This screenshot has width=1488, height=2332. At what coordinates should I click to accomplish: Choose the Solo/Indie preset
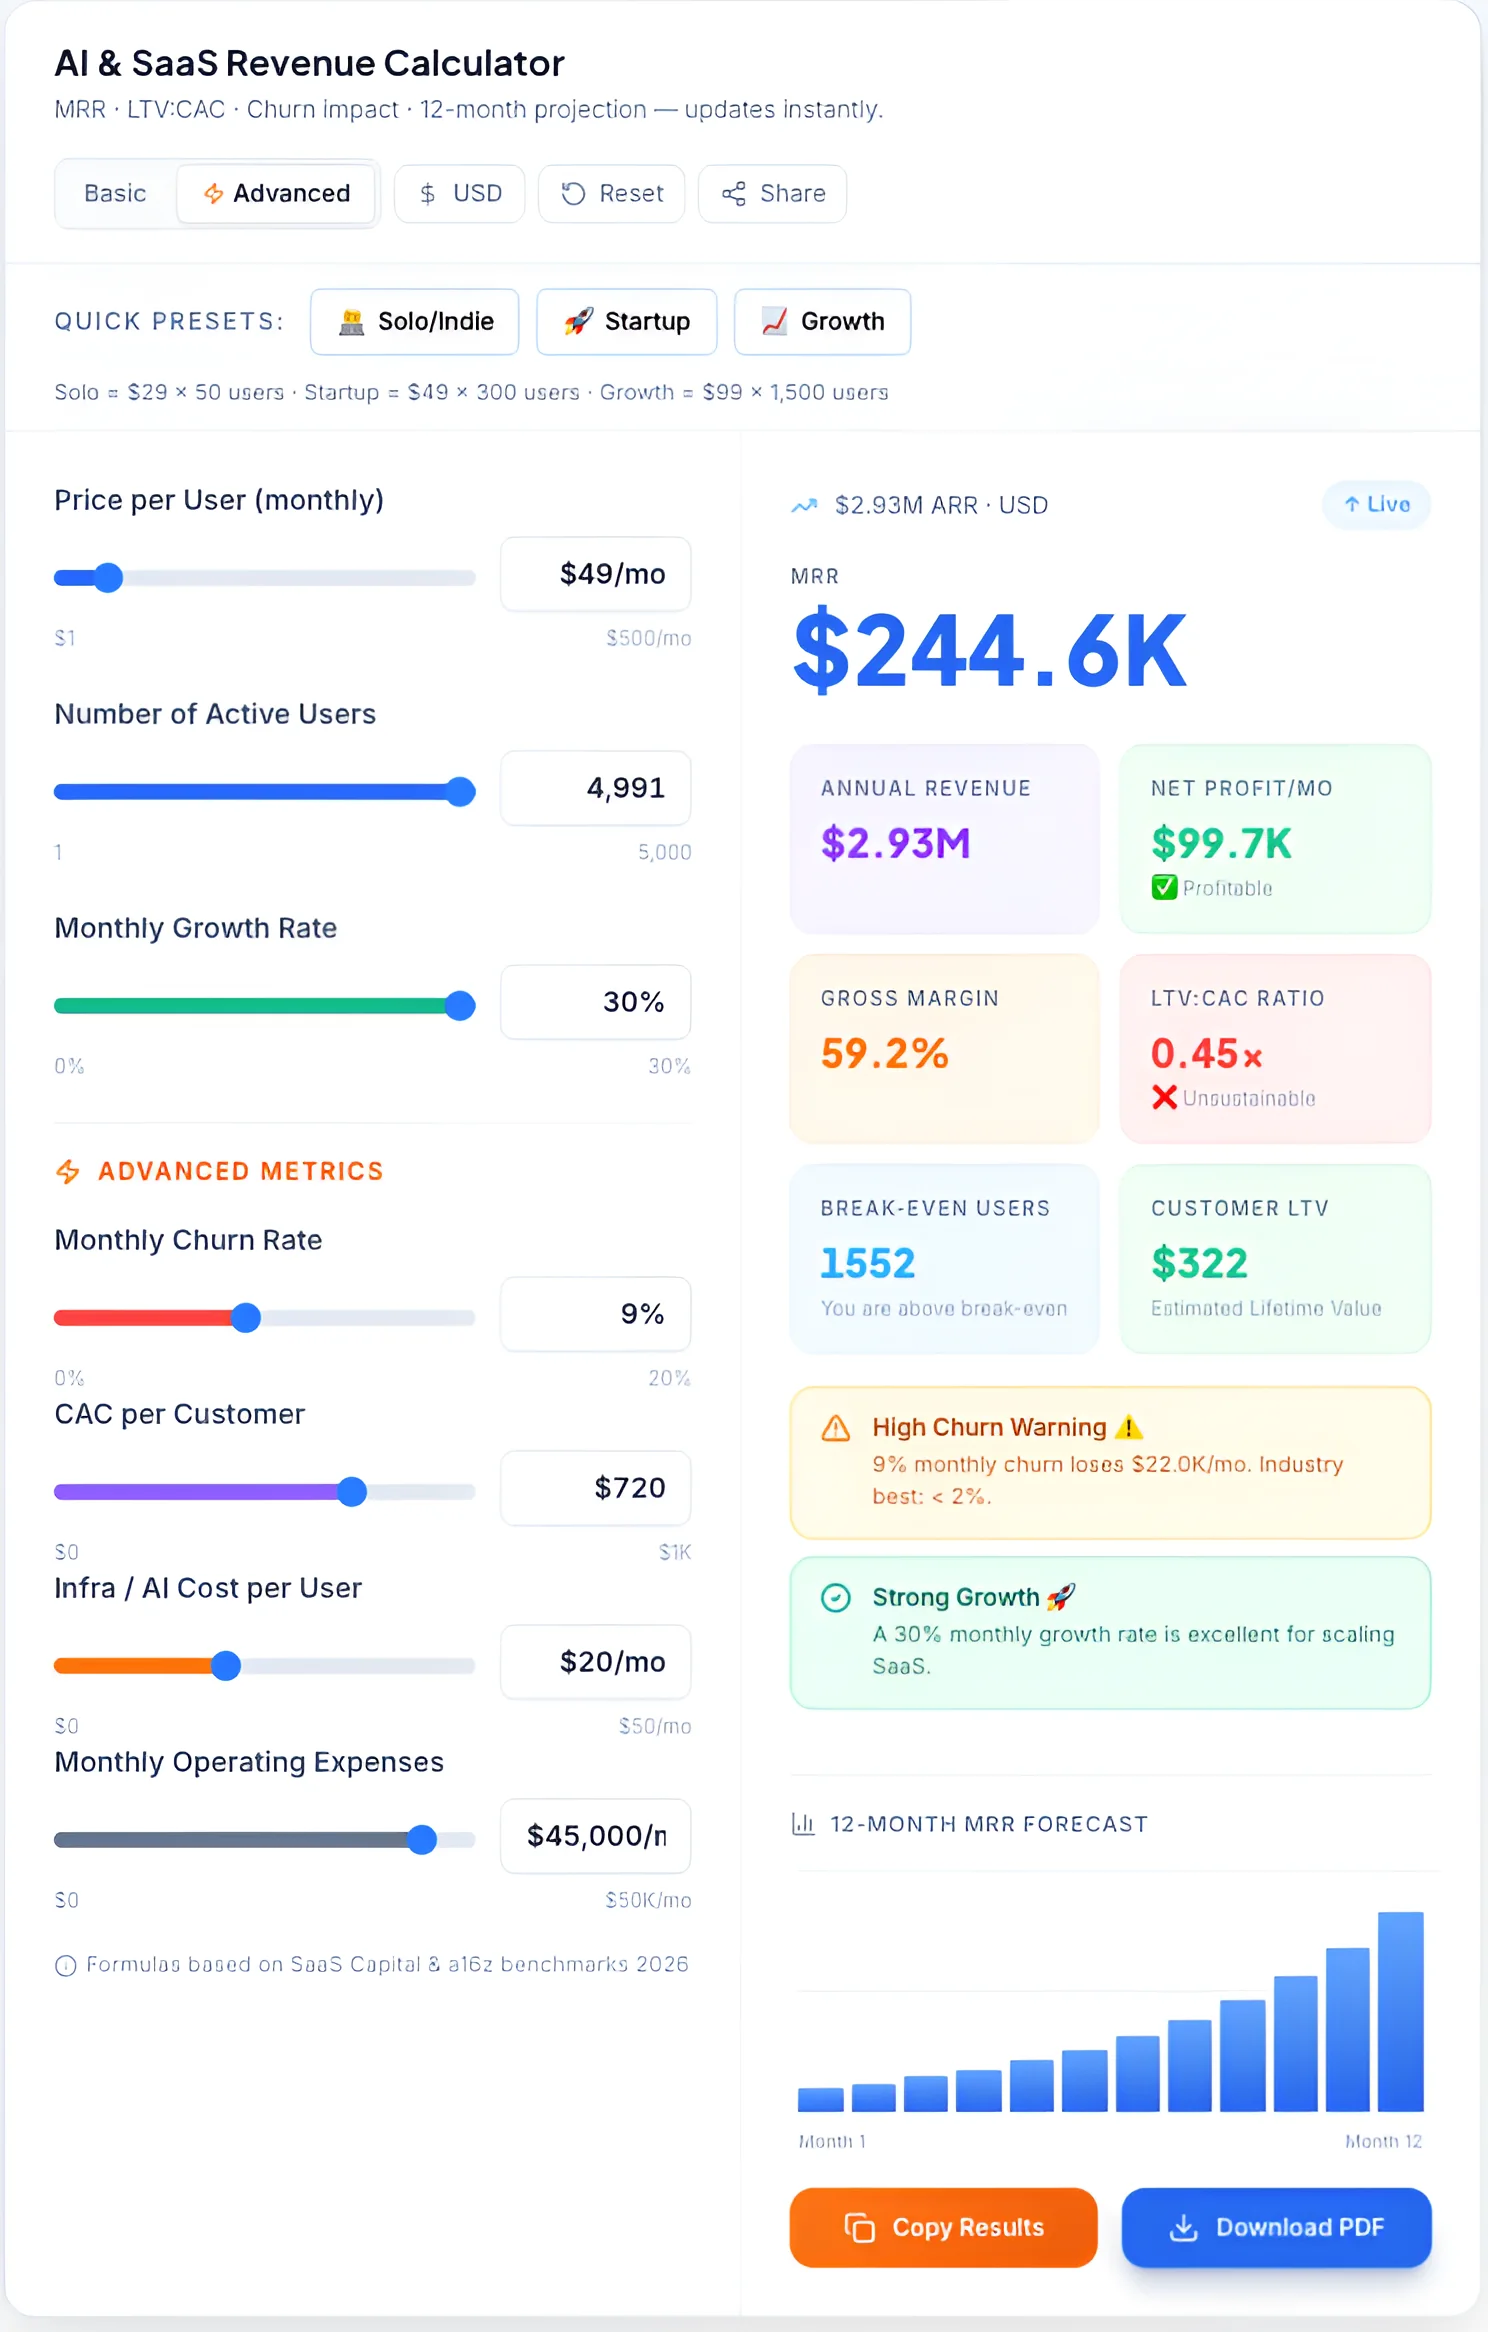[x=413, y=322]
